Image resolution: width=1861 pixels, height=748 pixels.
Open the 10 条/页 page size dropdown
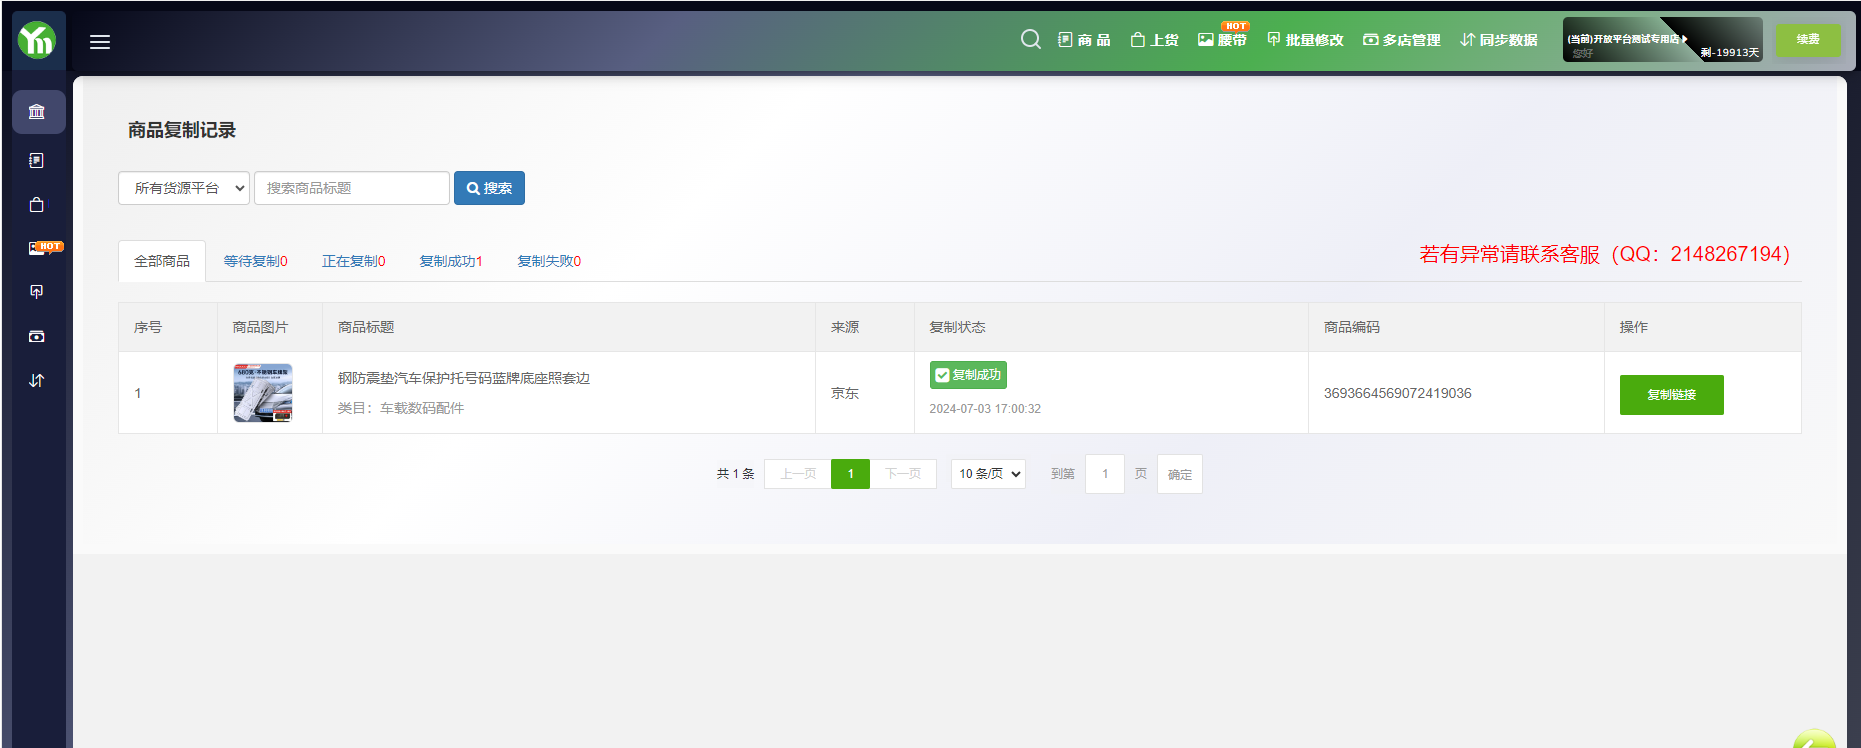point(988,474)
